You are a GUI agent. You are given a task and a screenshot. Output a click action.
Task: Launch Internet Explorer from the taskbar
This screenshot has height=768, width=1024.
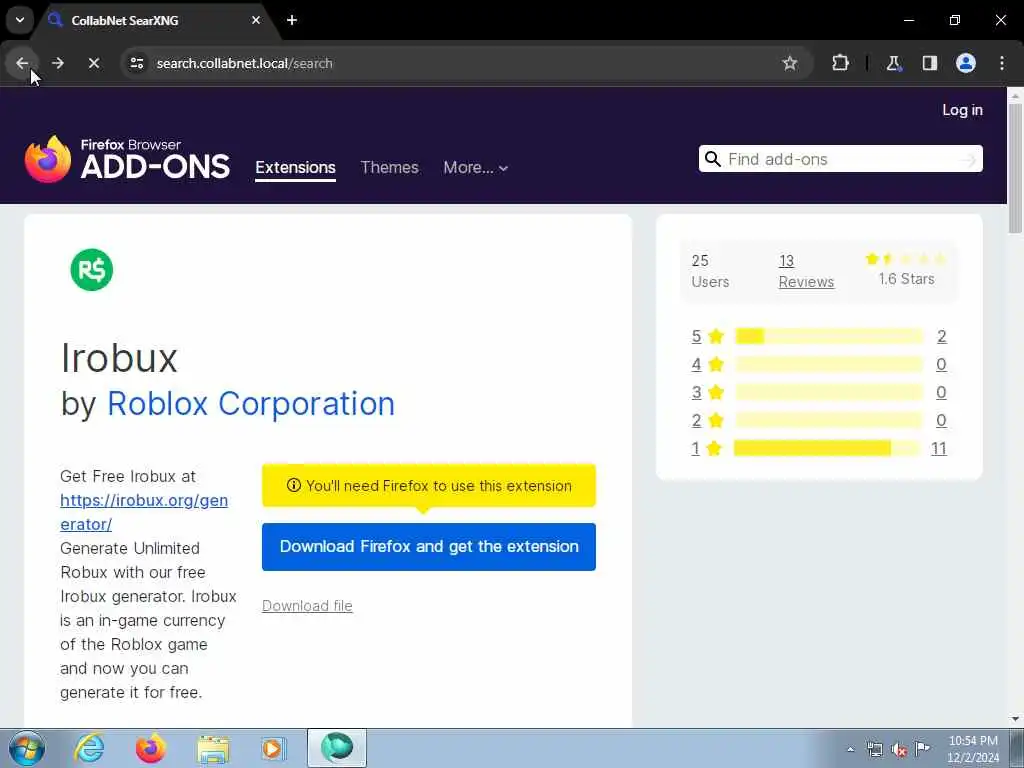pyautogui.click(x=89, y=748)
